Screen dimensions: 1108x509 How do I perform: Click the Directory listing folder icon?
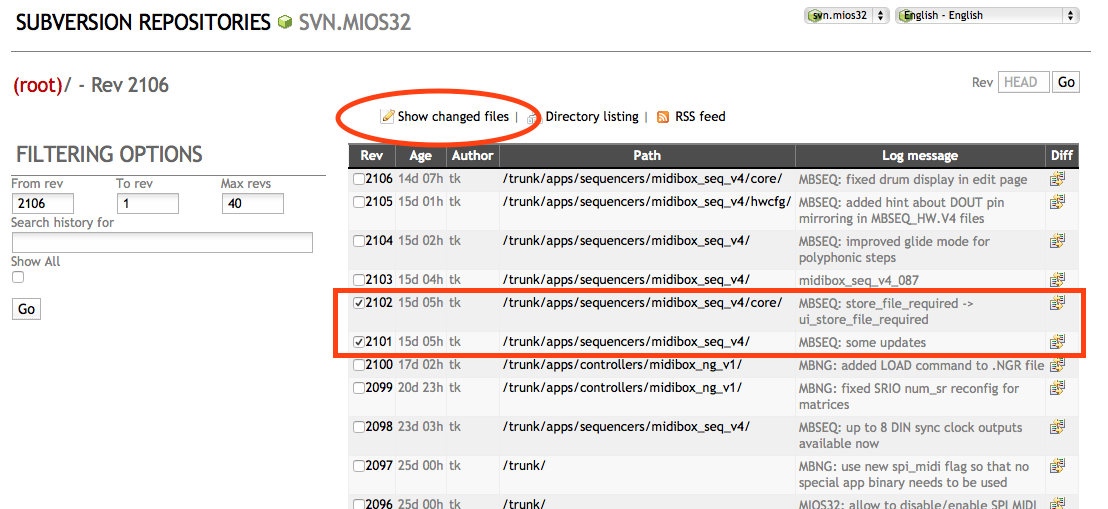(x=534, y=118)
